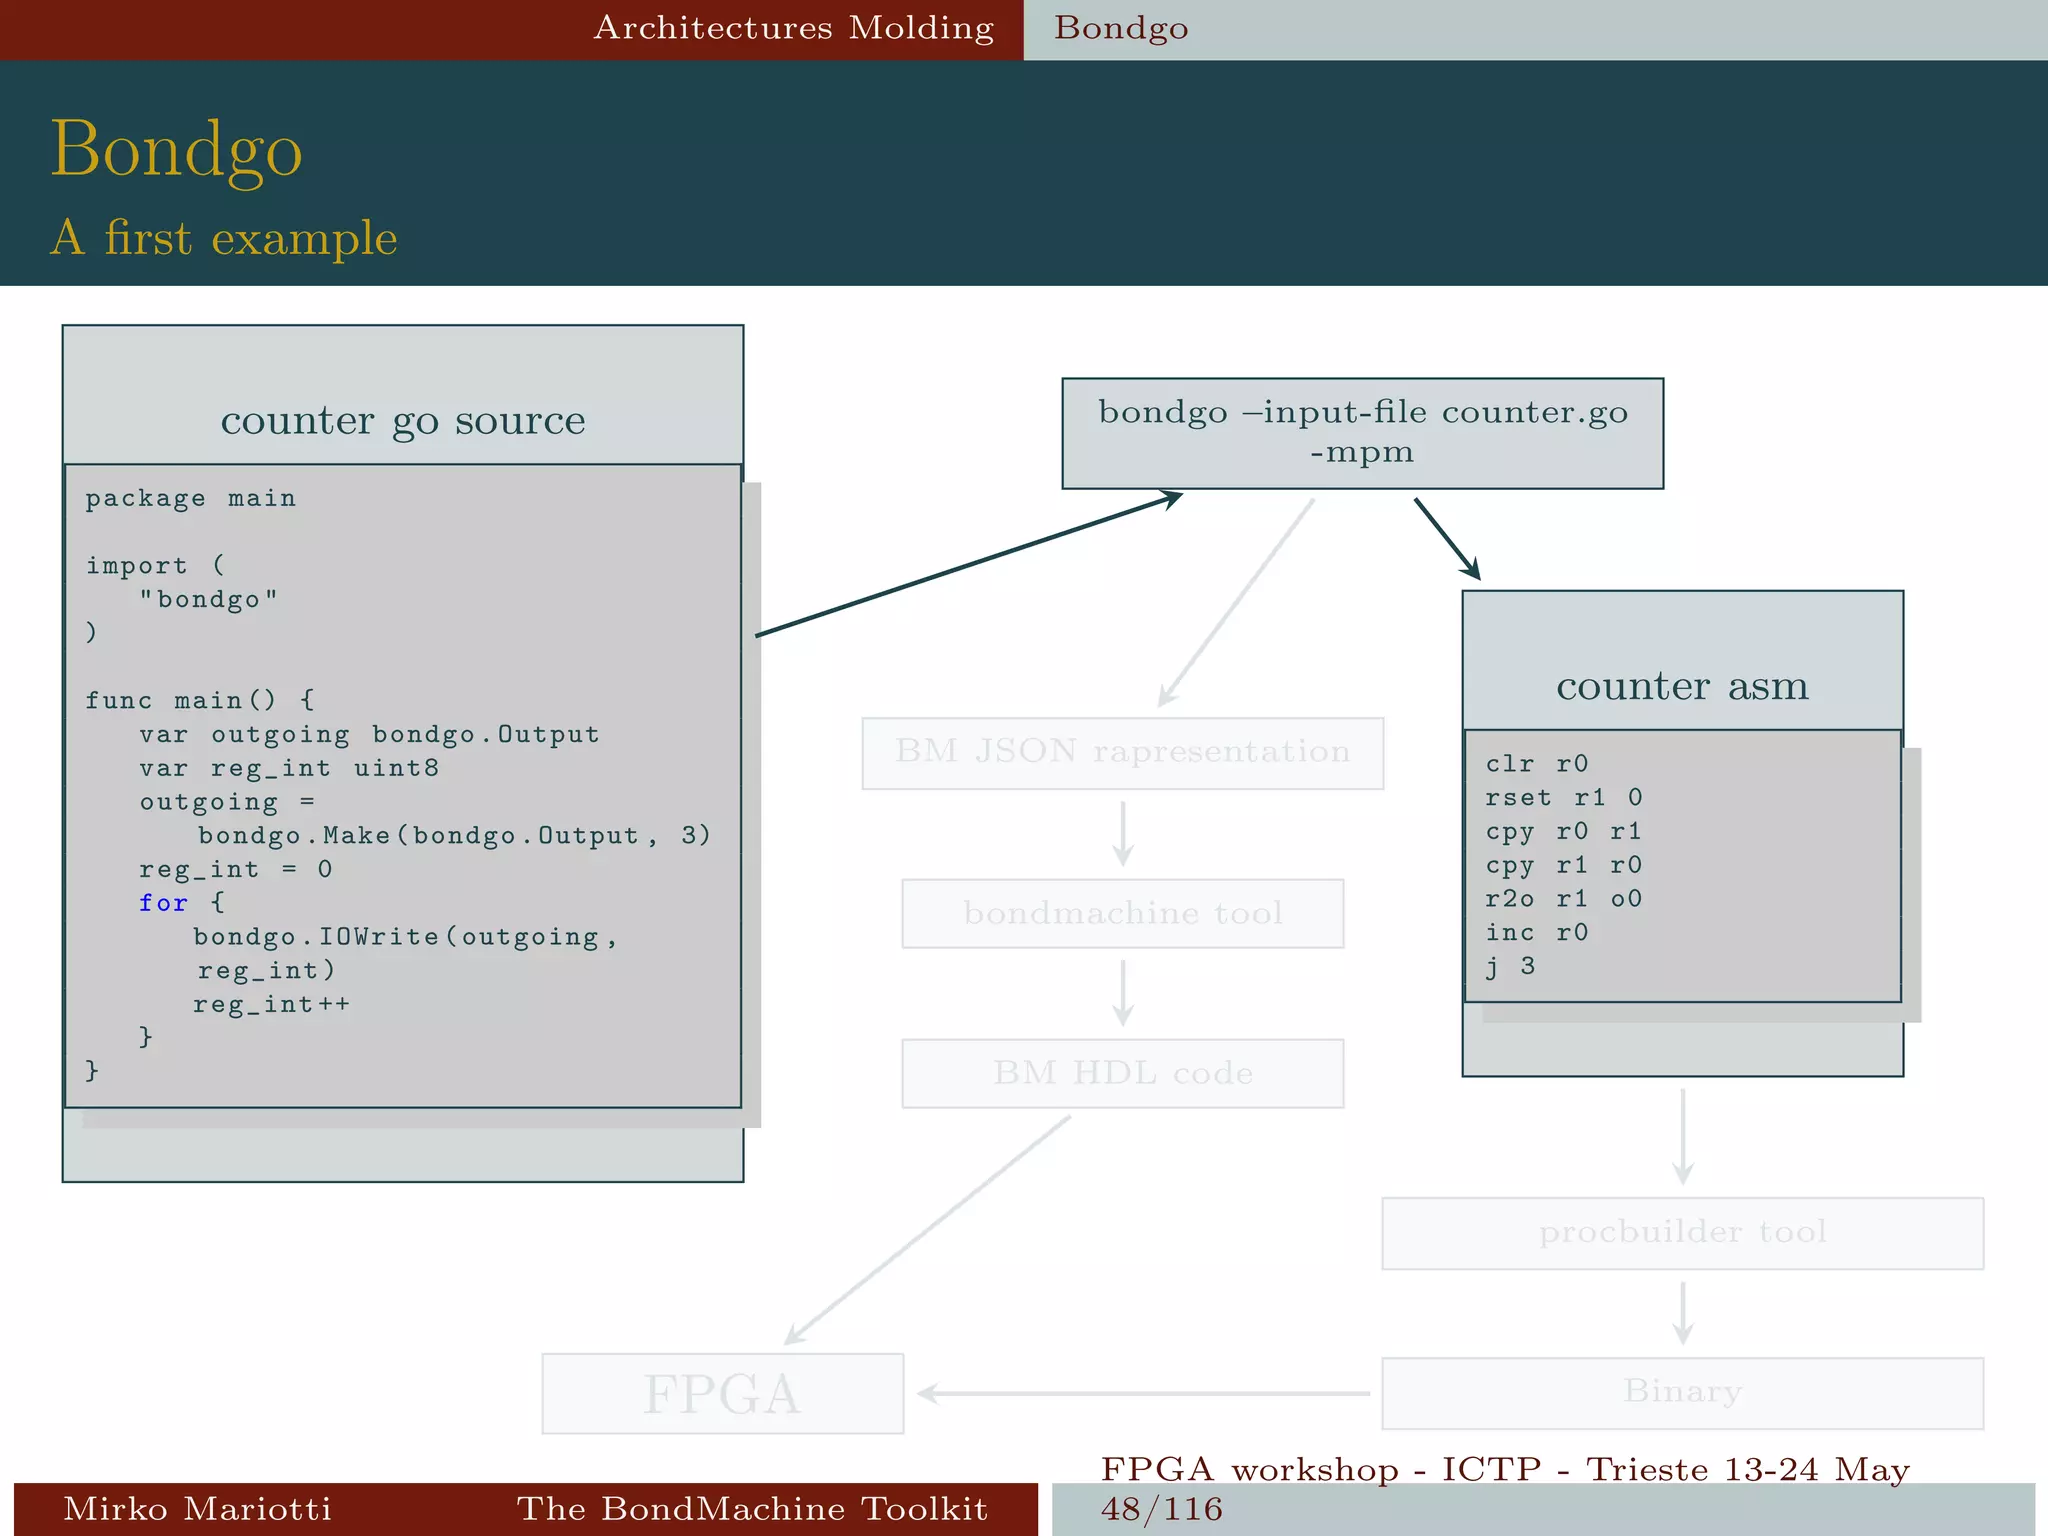Click the counter asm heading
The height and width of the screenshot is (1536, 2048).
click(x=1682, y=686)
